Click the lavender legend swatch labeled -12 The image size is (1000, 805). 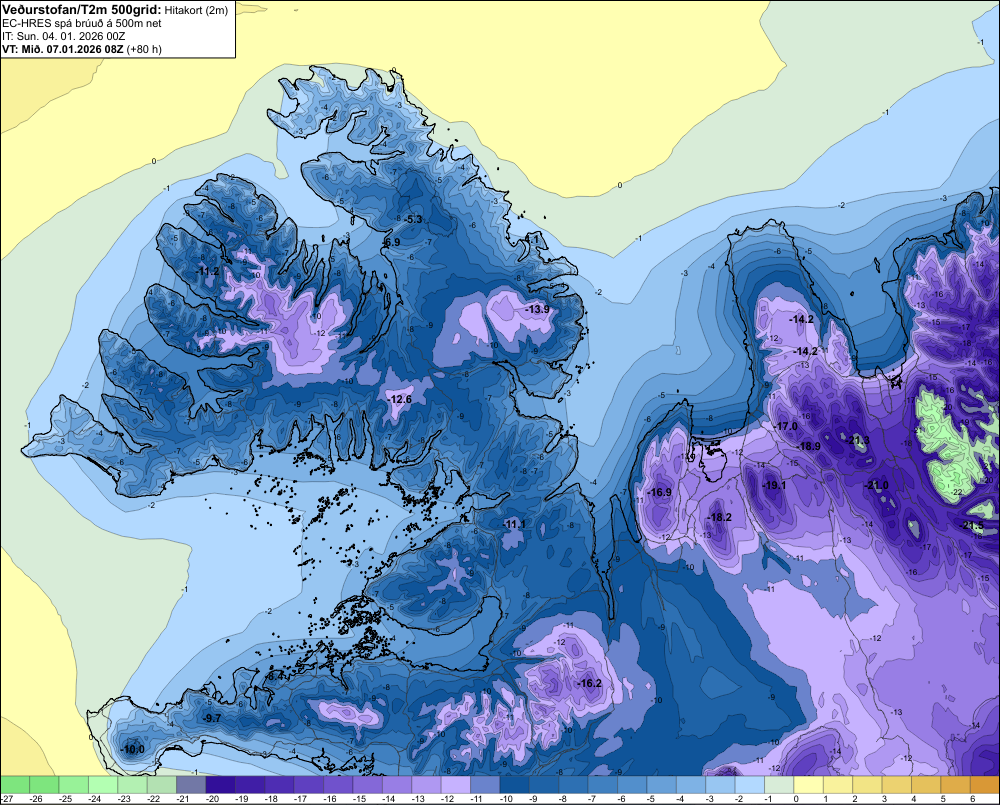[455, 785]
